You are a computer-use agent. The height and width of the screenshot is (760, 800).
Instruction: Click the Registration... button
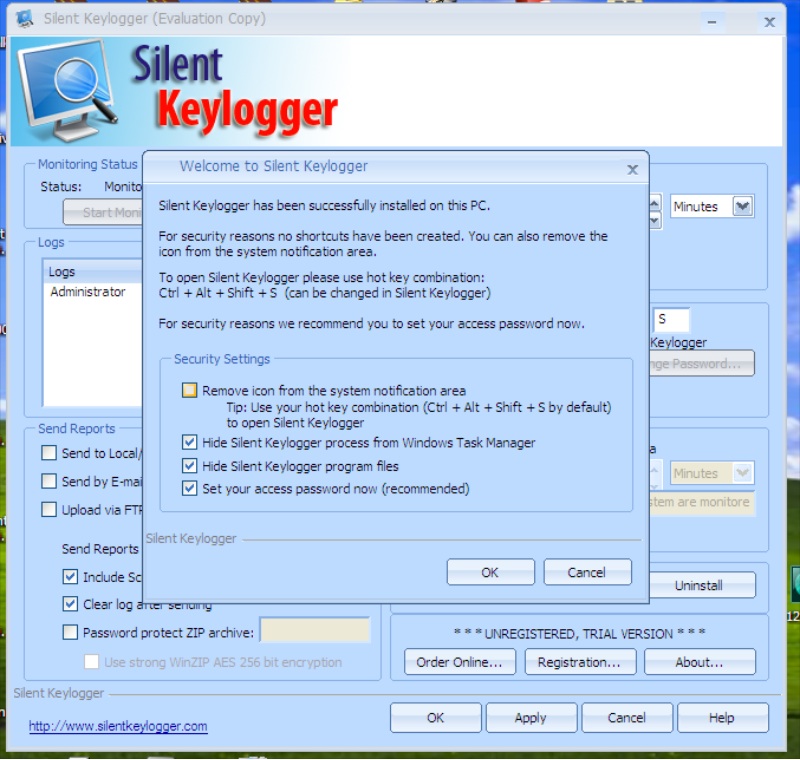(x=579, y=662)
